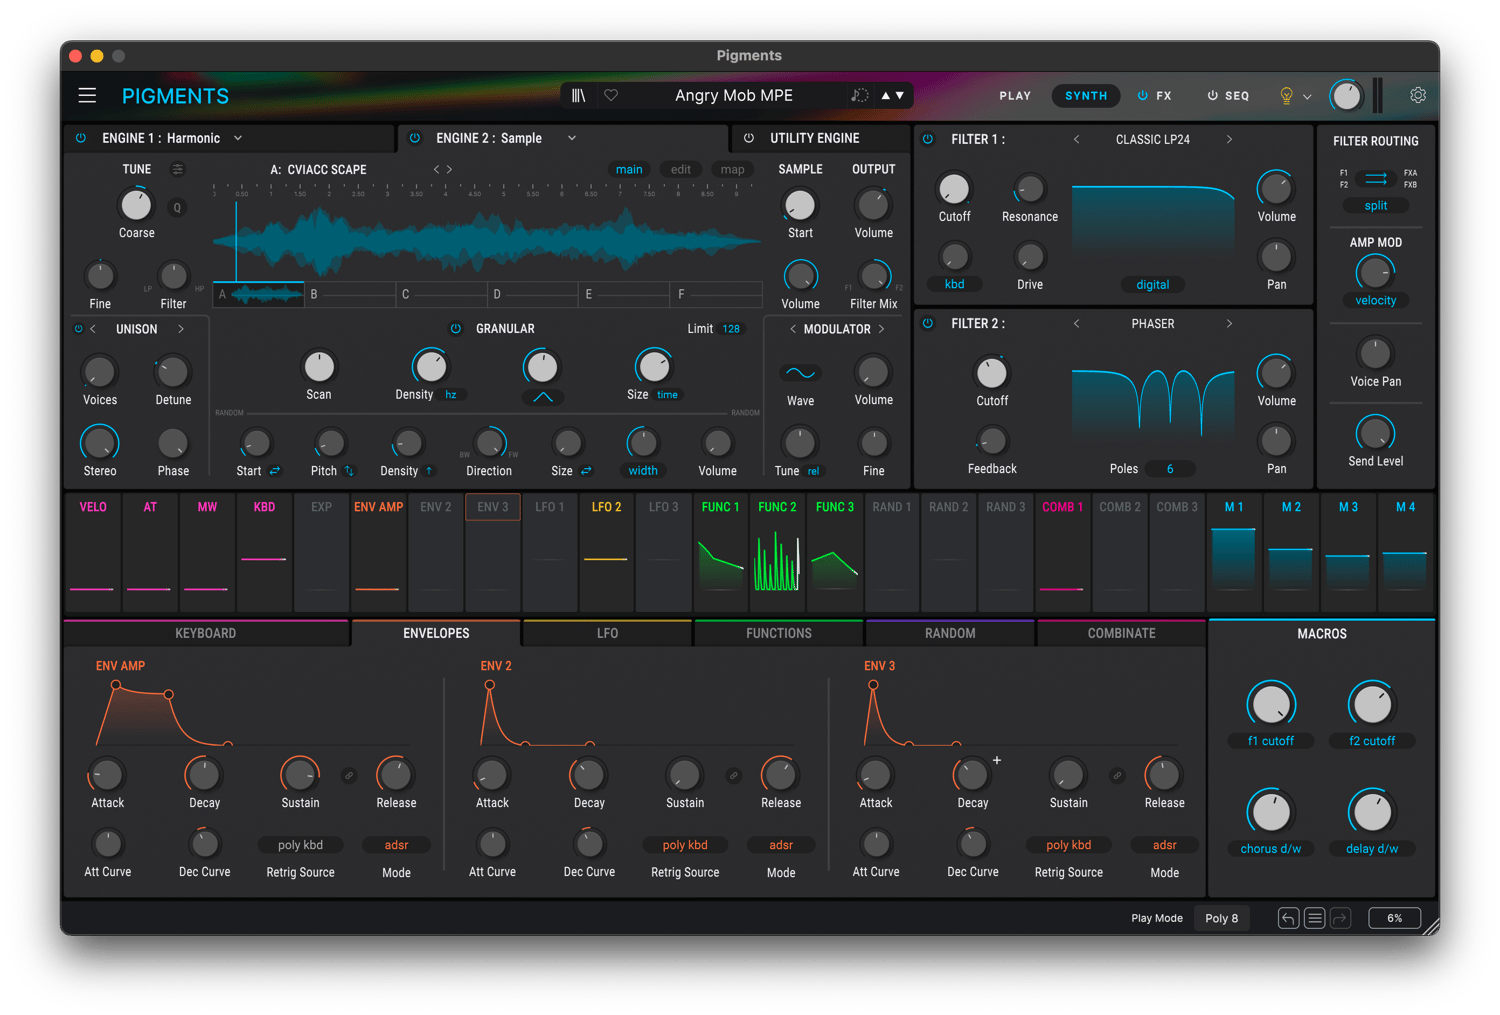Open the edit history list icon
This screenshot has height=1015, width=1500.
(x=1315, y=918)
